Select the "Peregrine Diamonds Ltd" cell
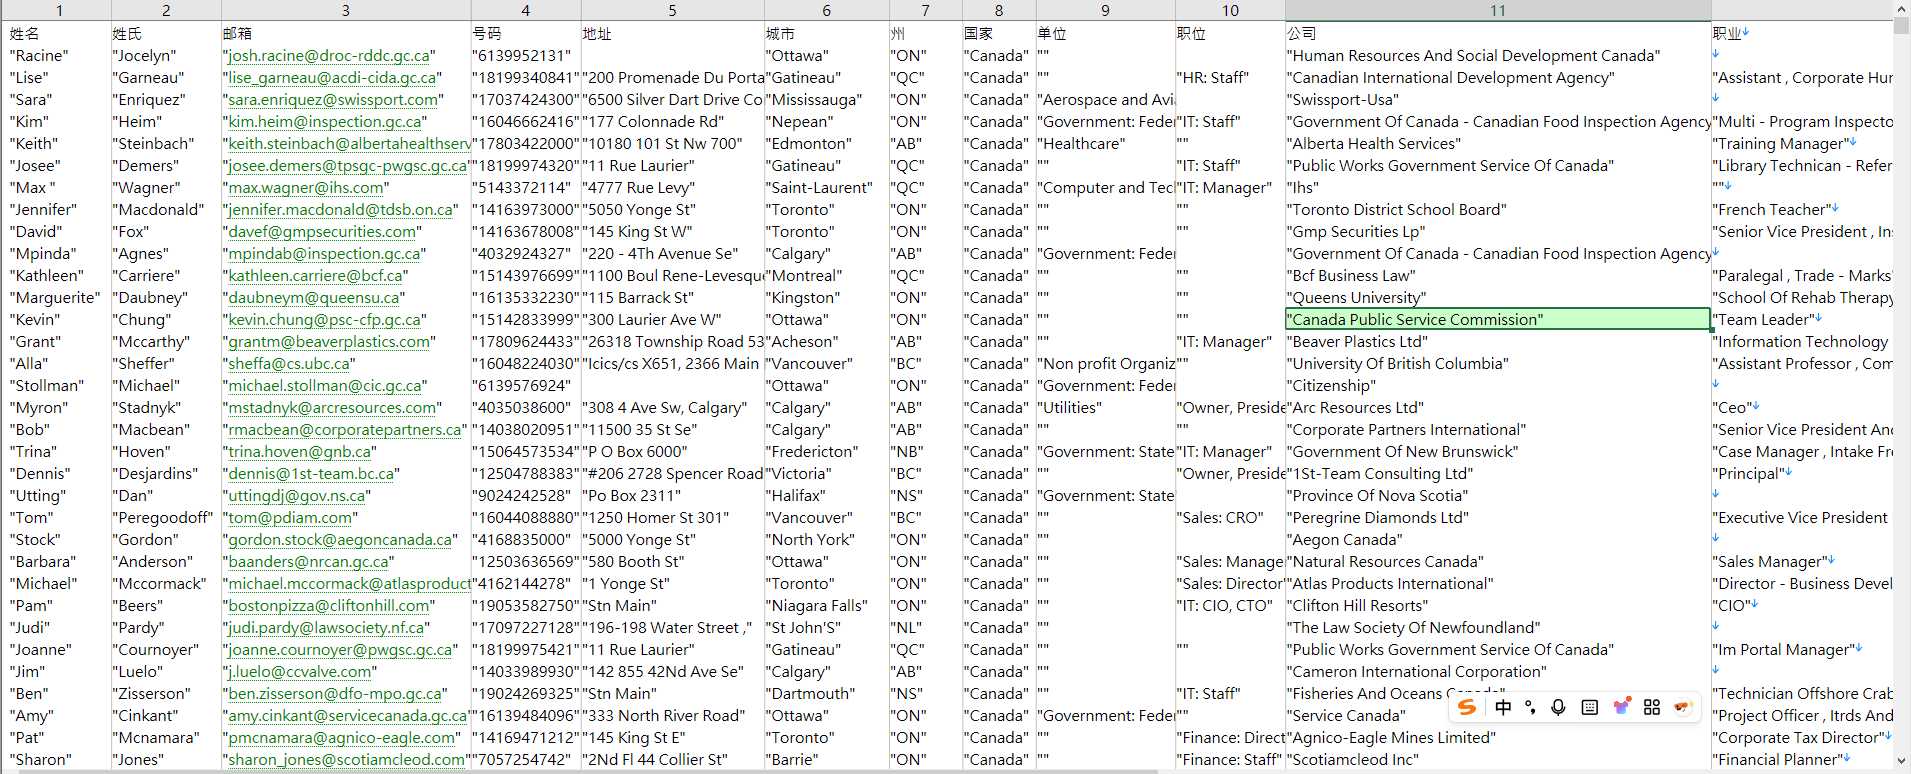 pos(1498,518)
